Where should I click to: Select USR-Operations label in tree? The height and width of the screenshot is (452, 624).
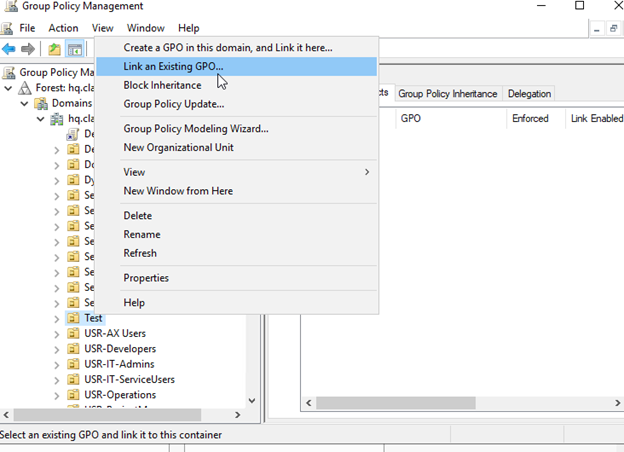click(x=120, y=395)
